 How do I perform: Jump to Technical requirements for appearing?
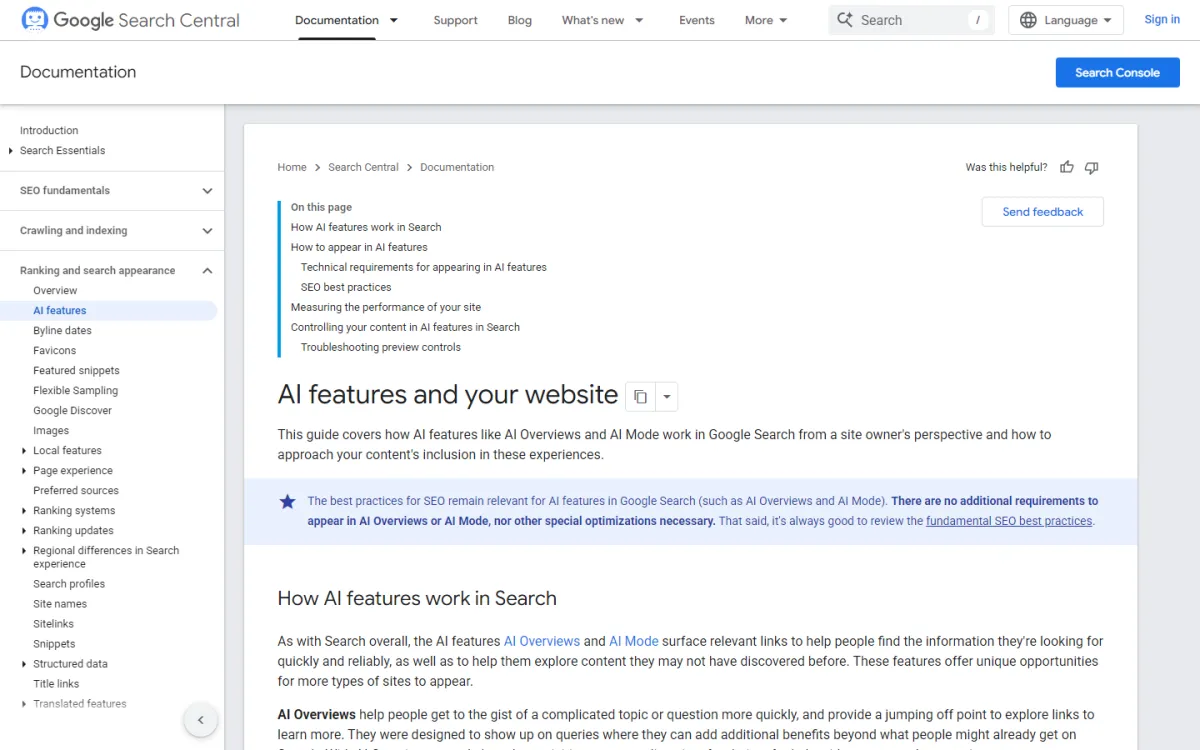pos(424,267)
